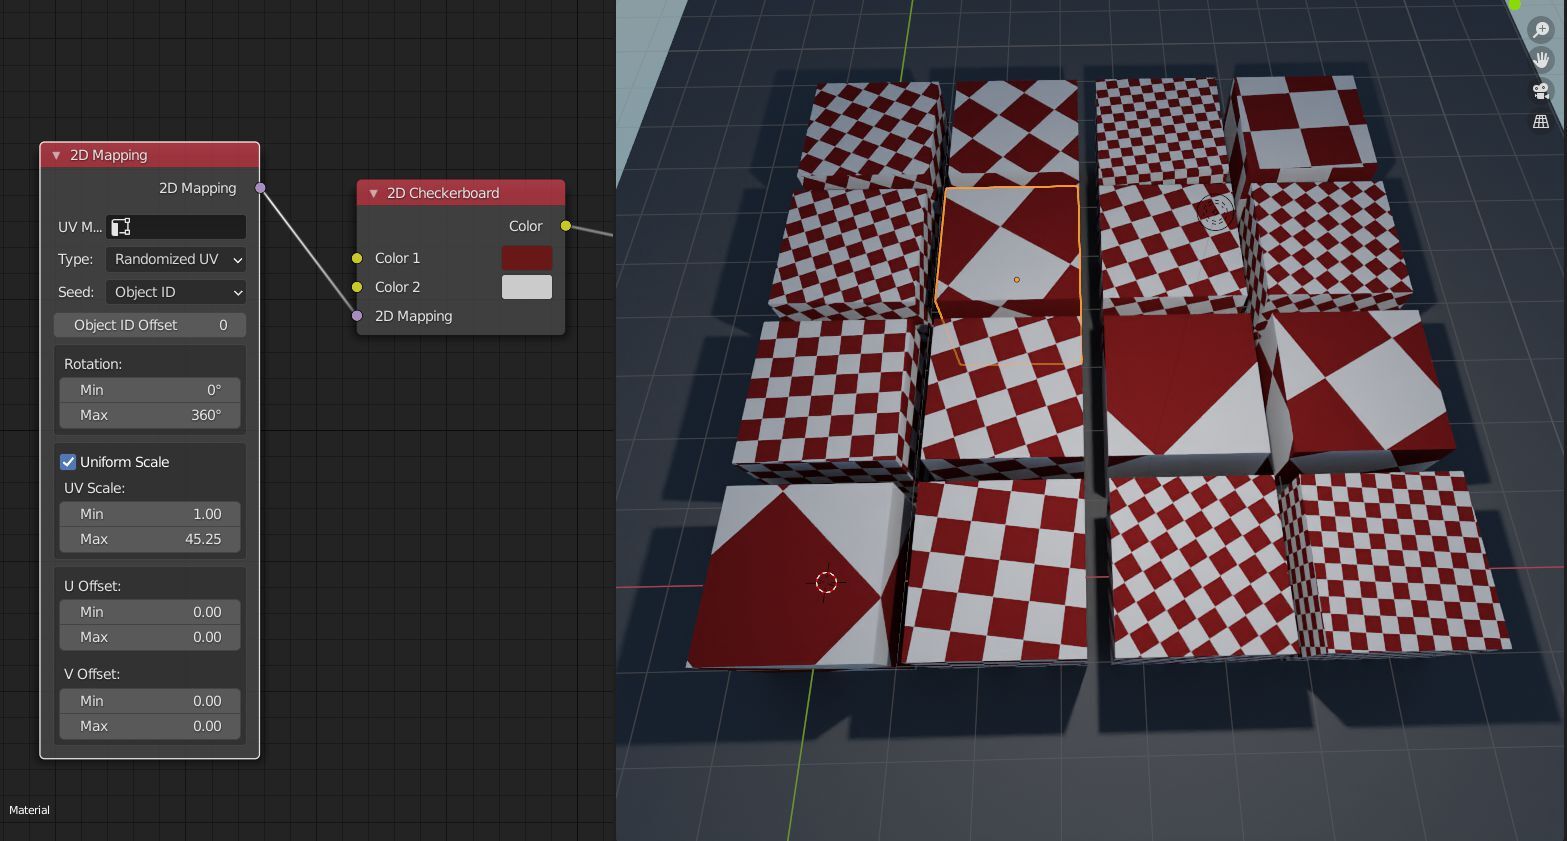Open the light gray Color 2 swatch

click(526, 287)
